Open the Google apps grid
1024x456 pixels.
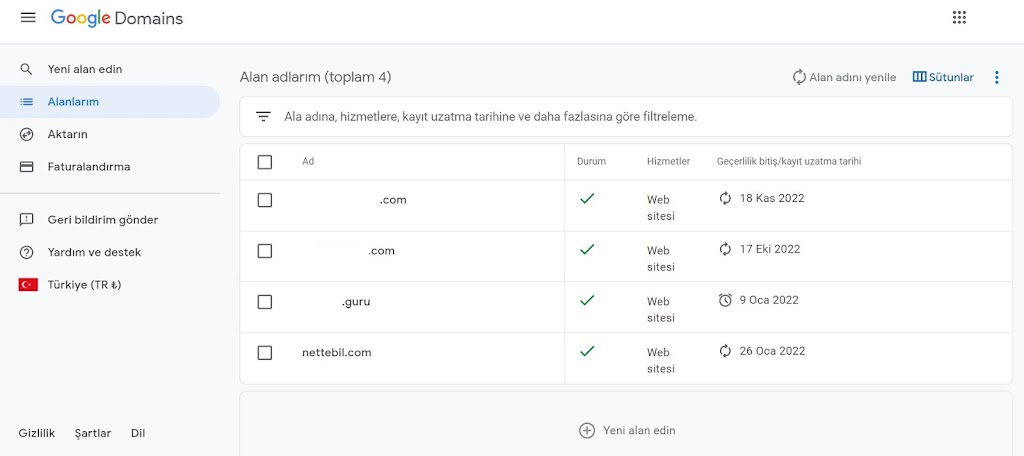point(959,18)
